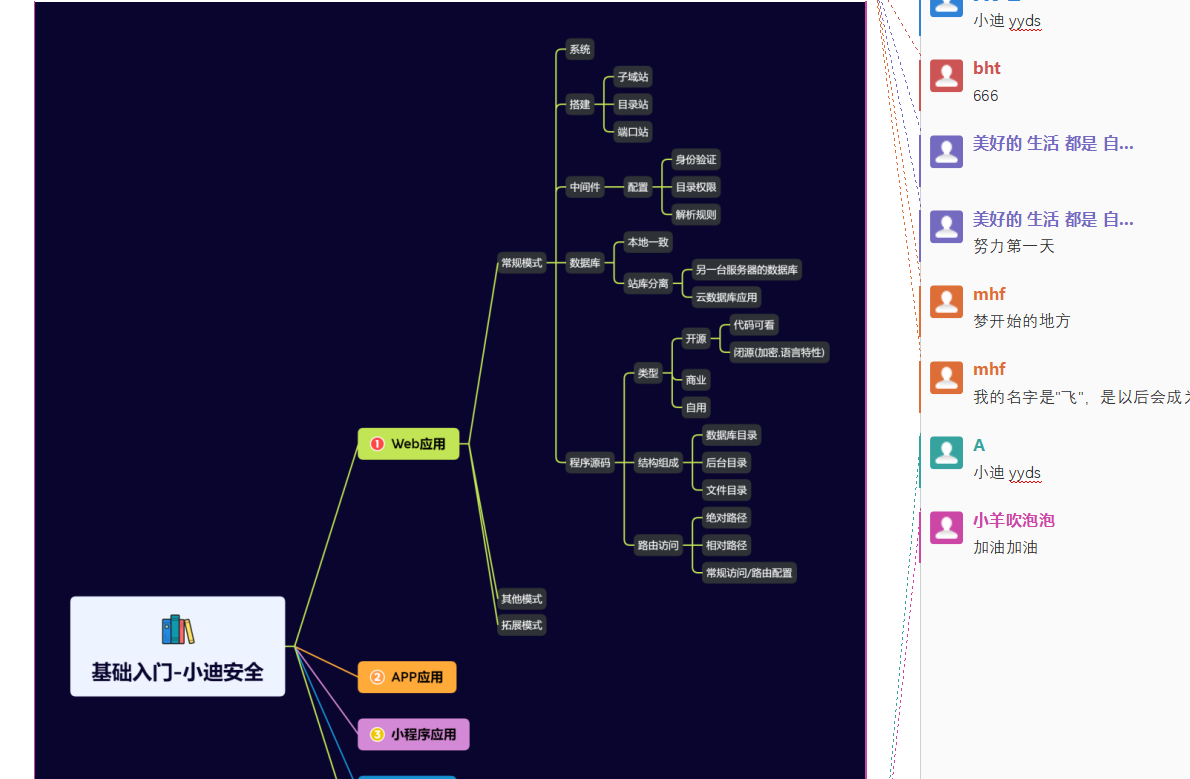Image resolution: width=1190 pixels, height=779 pixels.
Task: Click the 其他模式 node
Action: tap(521, 599)
